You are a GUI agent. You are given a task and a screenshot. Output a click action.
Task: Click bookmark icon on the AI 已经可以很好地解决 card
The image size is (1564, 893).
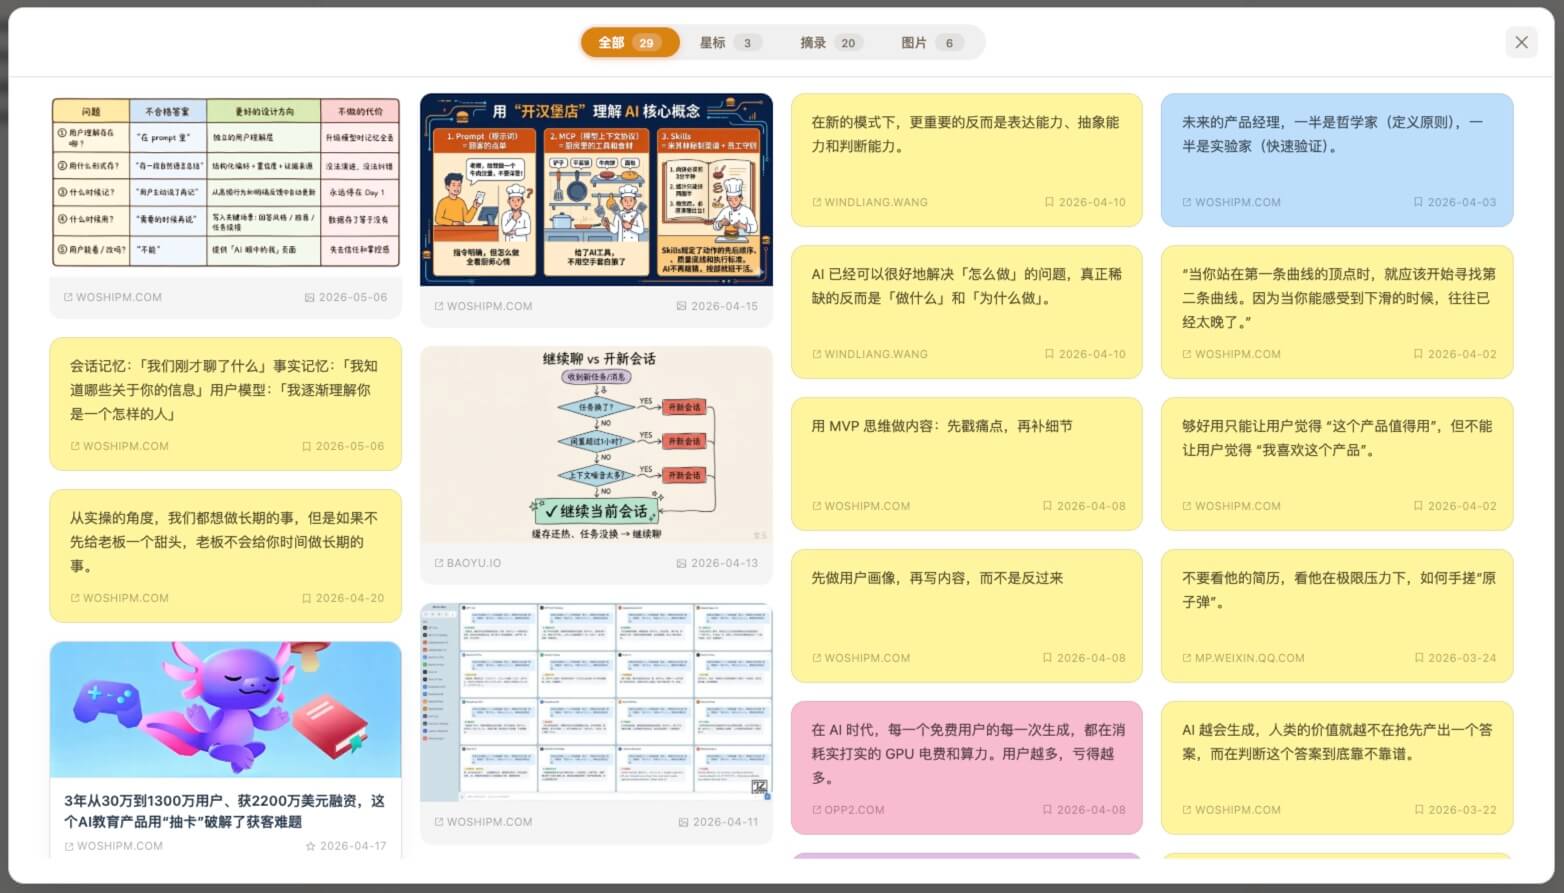coord(1049,354)
